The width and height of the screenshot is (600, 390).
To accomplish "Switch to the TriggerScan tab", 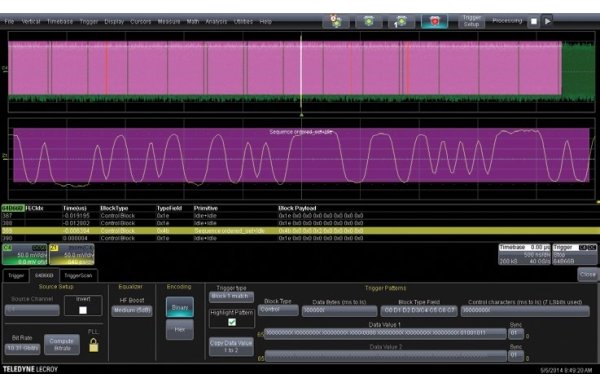I will [78, 276].
